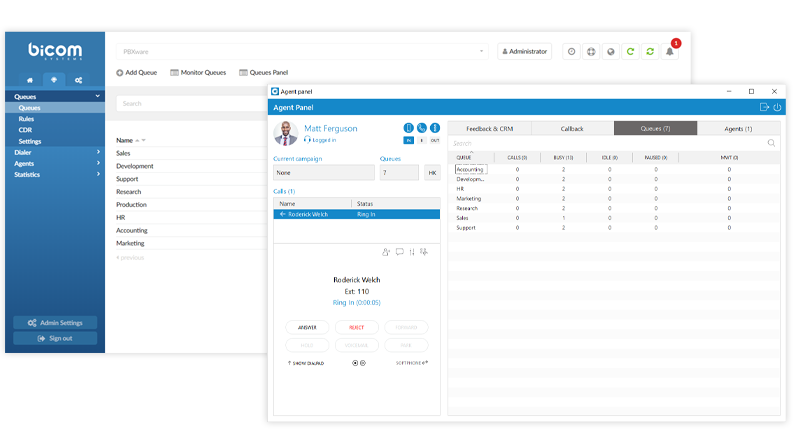
Task: Click the gears settings icon in sidebar
Action: tap(79, 79)
